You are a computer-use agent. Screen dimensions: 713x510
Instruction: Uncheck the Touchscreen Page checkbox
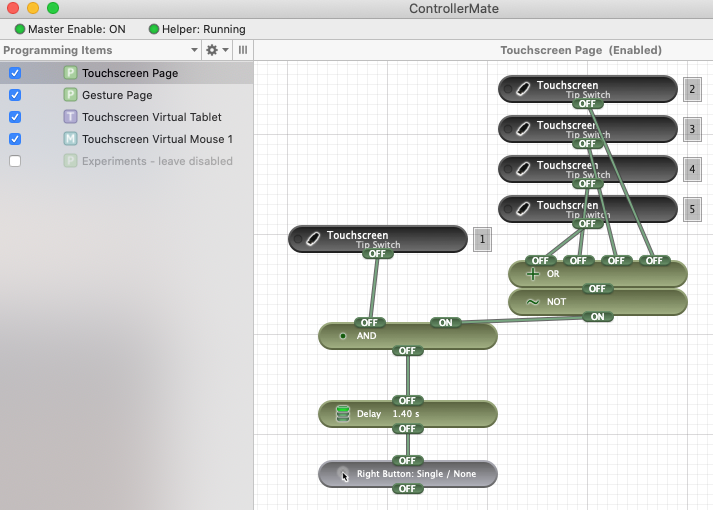(15, 73)
